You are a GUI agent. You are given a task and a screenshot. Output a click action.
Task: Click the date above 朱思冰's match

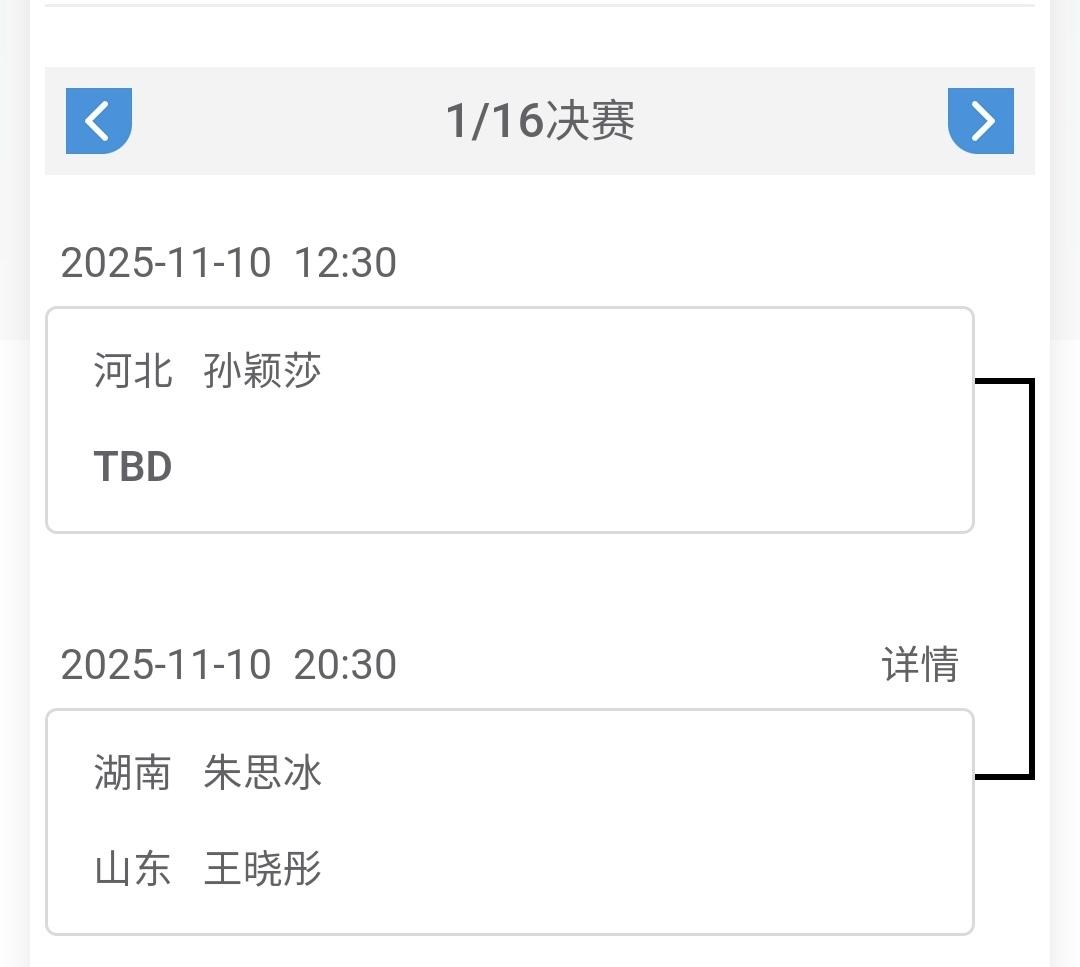166,665
